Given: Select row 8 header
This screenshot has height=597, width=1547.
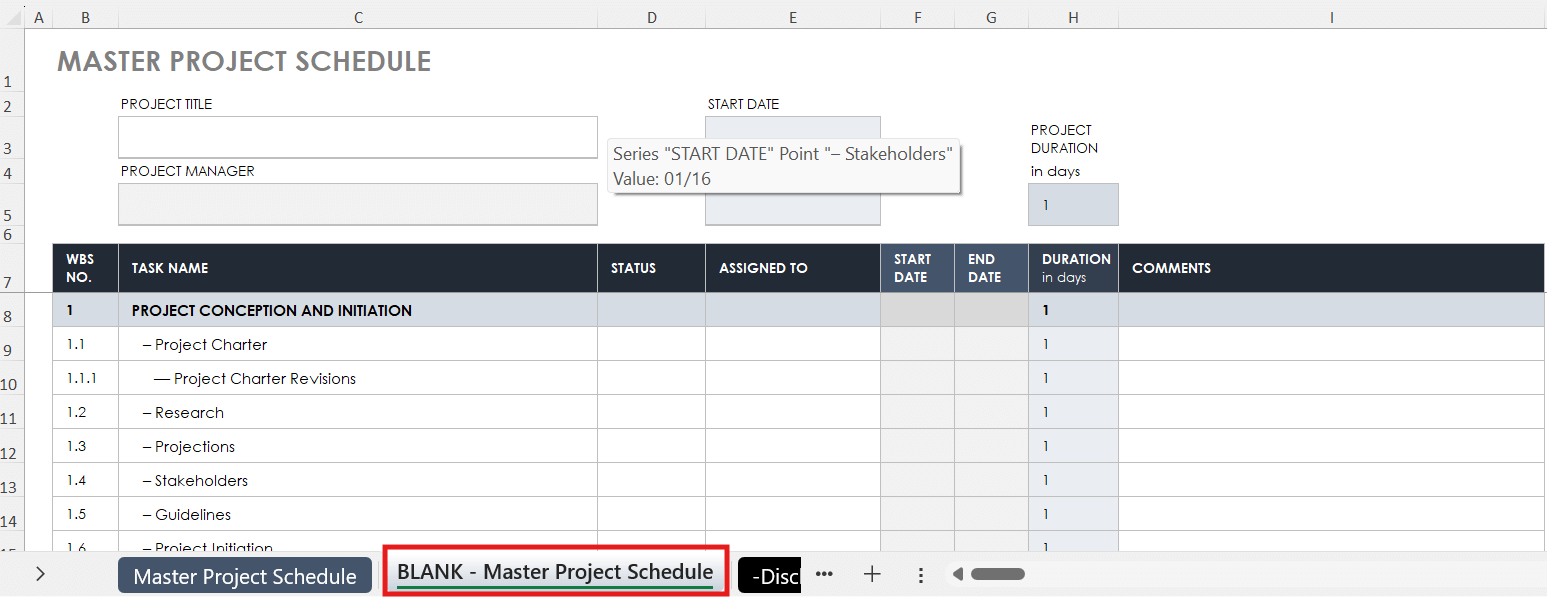Looking at the screenshot, I should (12, 317).
